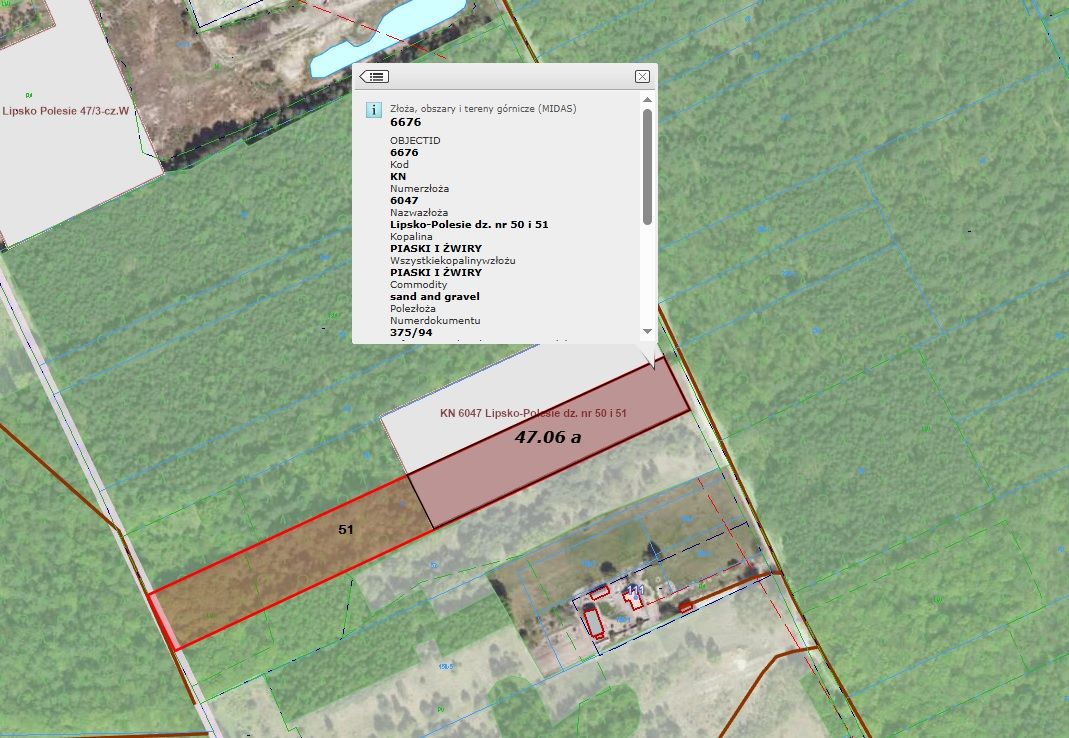Click the Polezłoża field label
The image size is (1069, 738).
[412, 308]
